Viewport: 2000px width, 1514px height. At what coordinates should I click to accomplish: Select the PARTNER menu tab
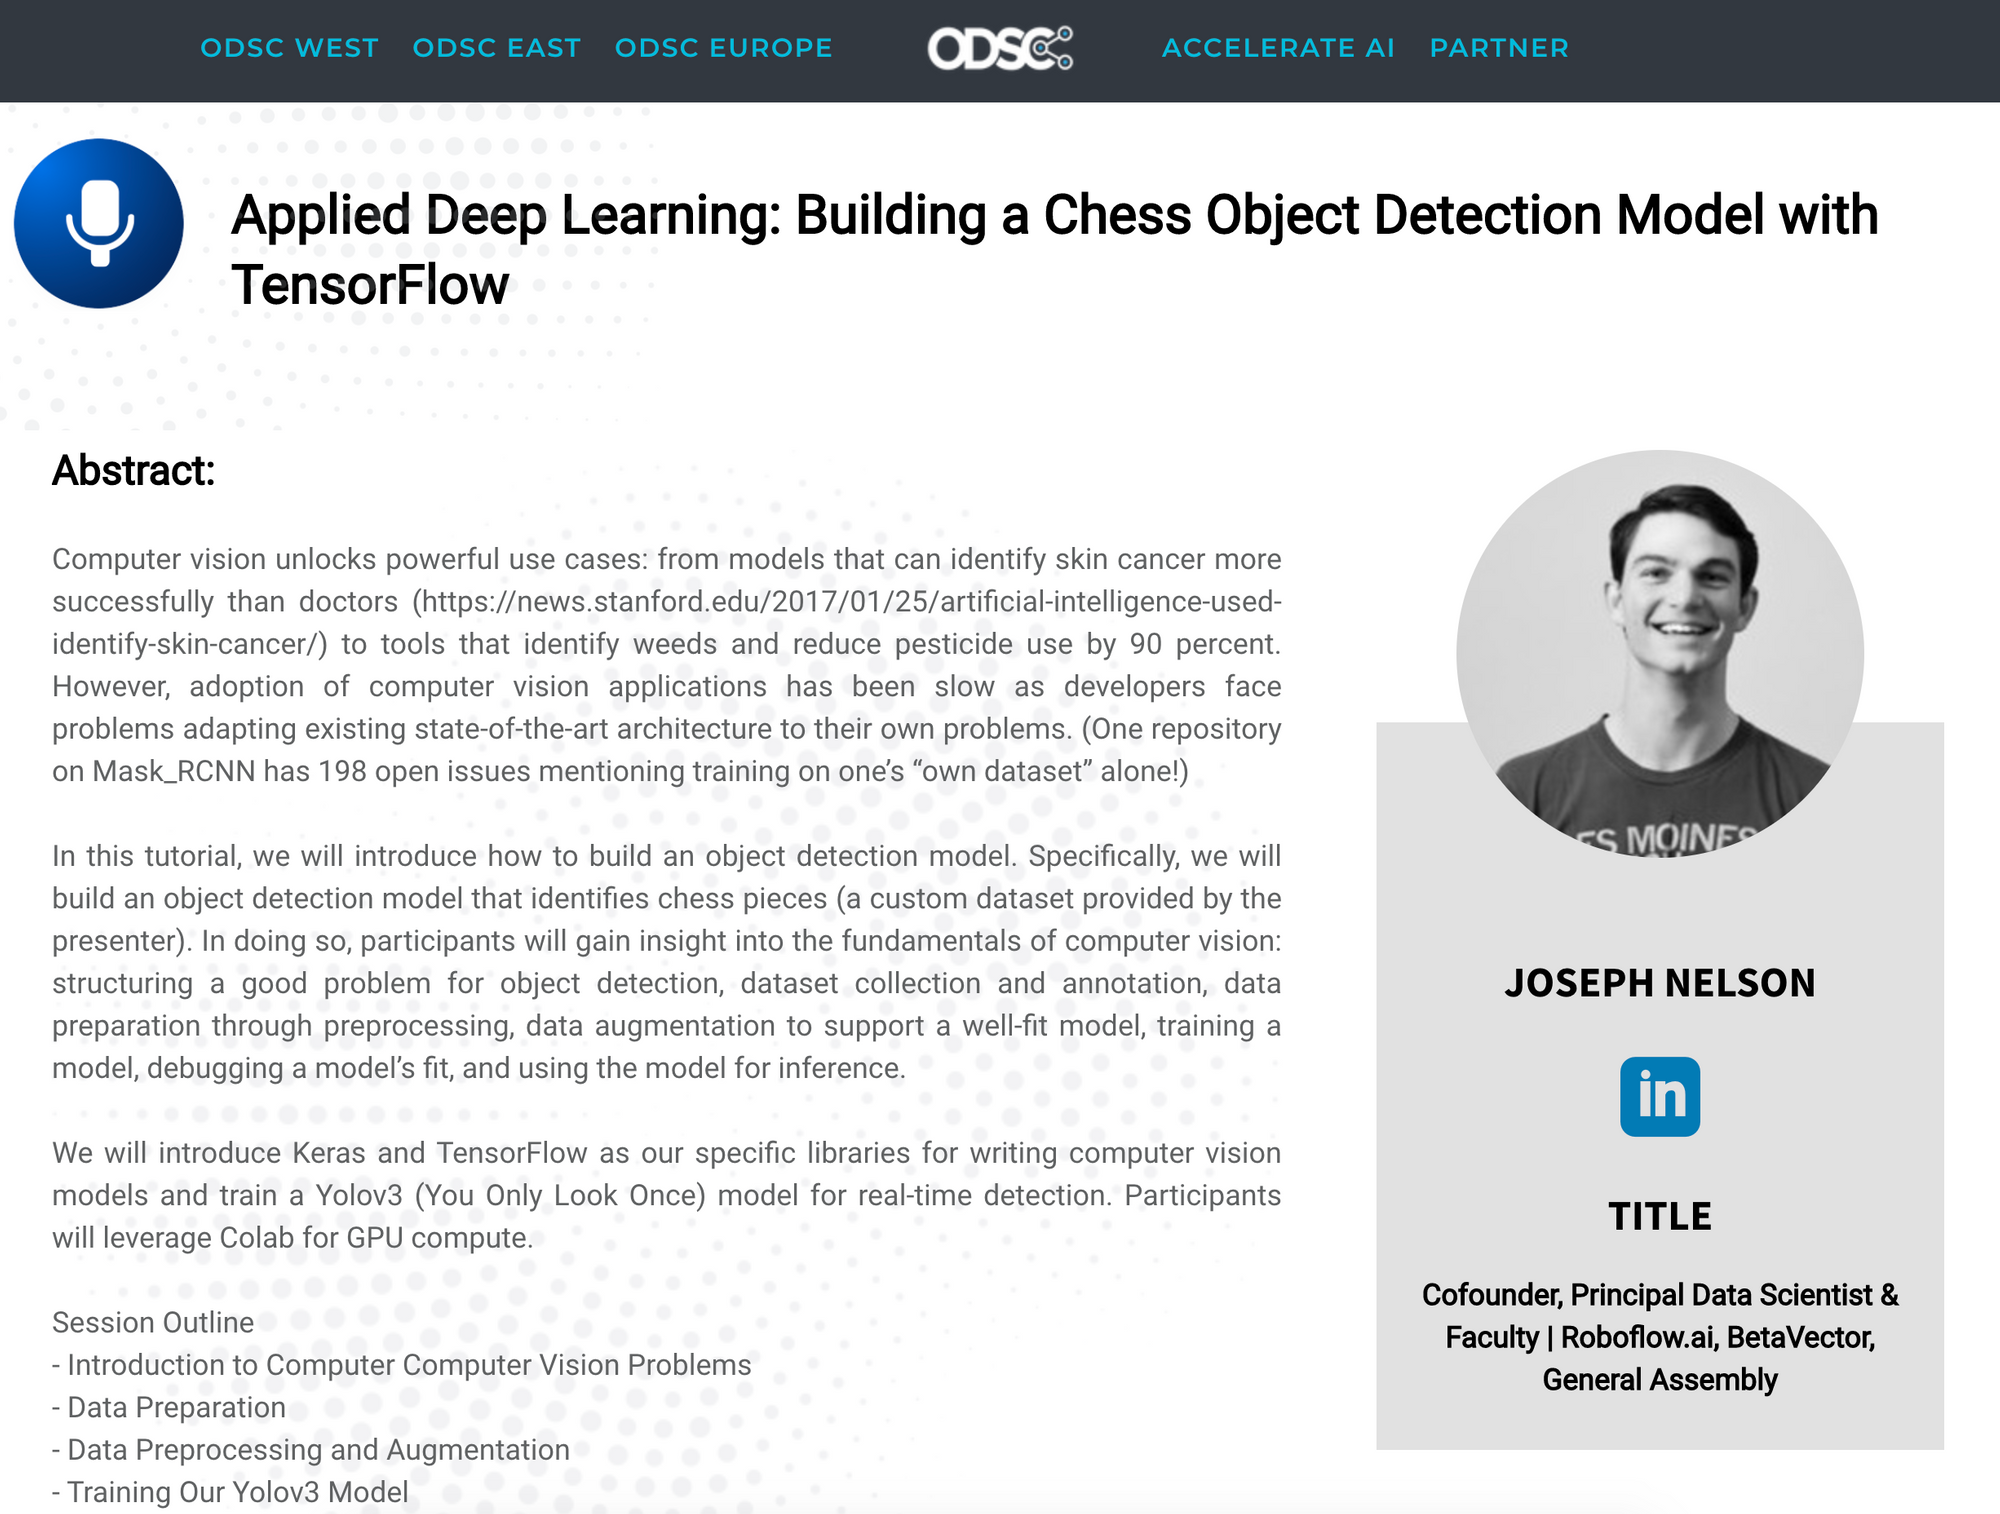[x=1501, y=48]
